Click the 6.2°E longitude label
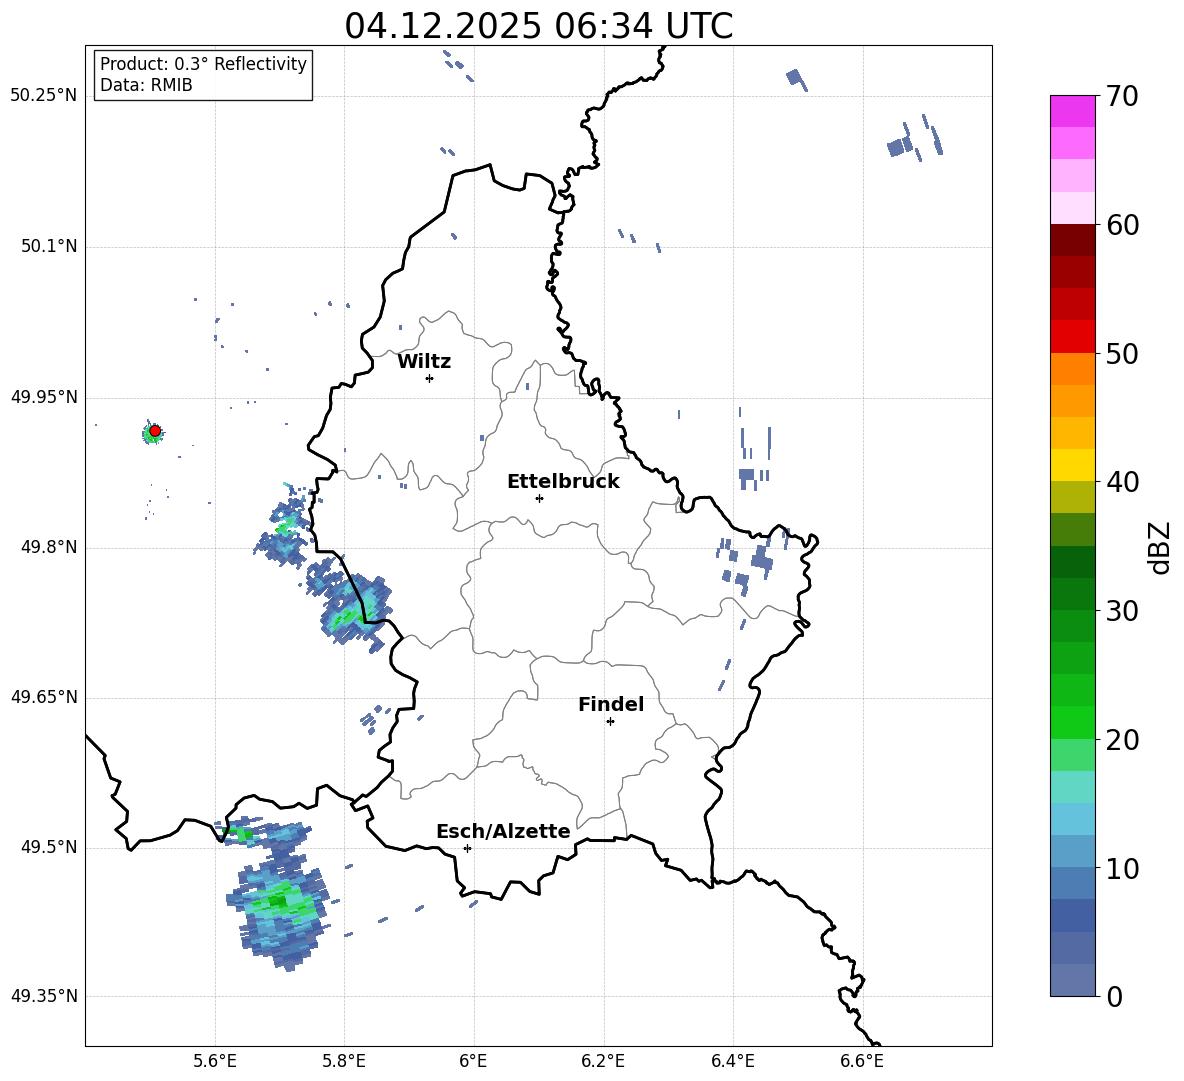 [x=603, y=1061]
